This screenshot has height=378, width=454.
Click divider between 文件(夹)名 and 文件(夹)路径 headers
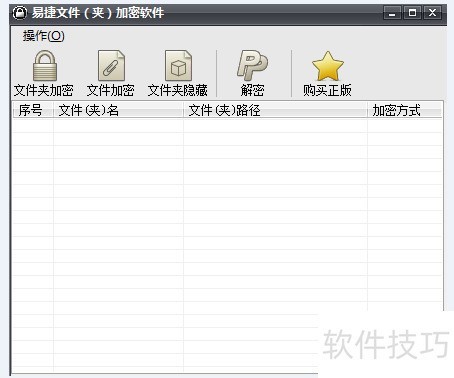pos(183,110)
